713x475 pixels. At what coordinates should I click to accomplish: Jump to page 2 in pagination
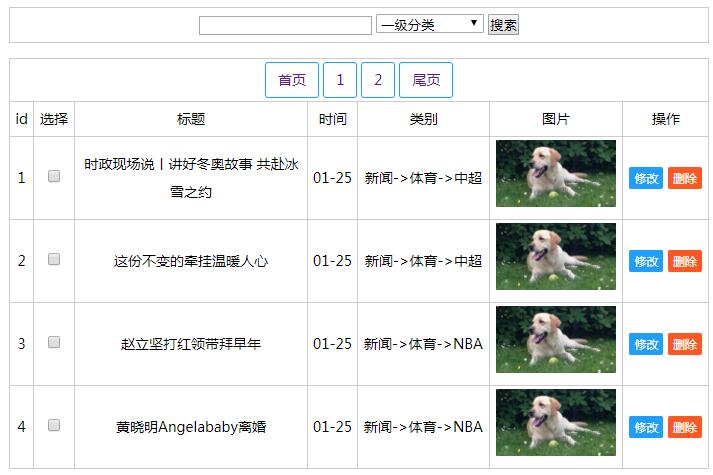tap(377, 80)
